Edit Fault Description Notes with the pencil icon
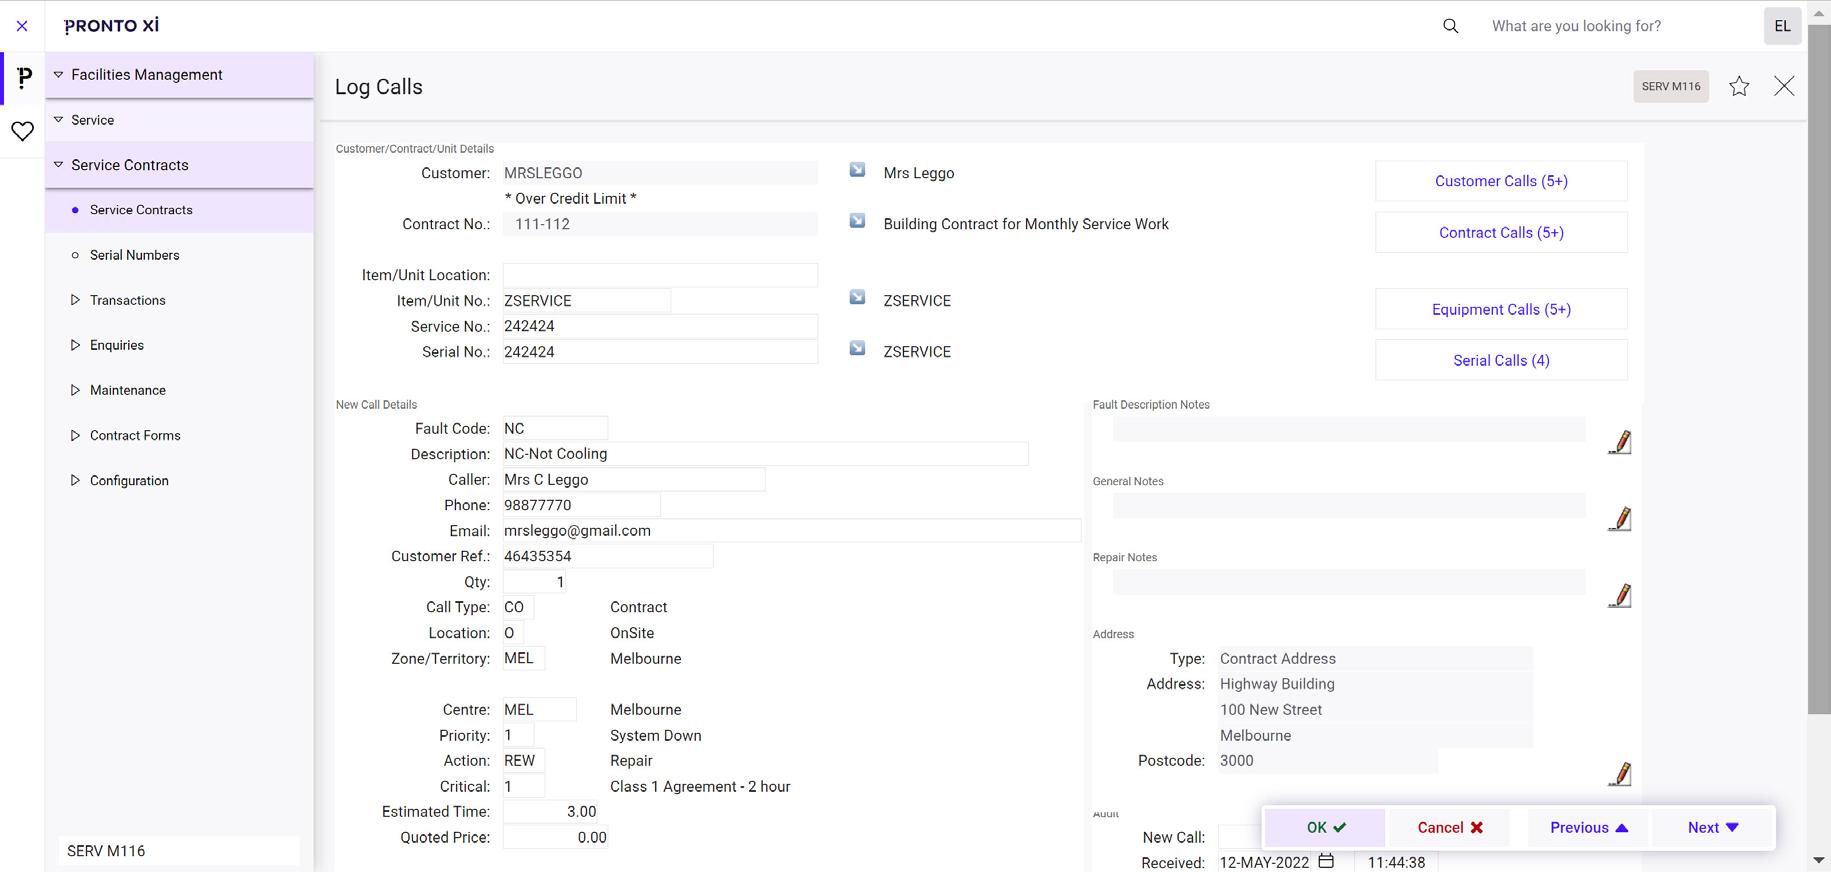 tap(1620, 442)
